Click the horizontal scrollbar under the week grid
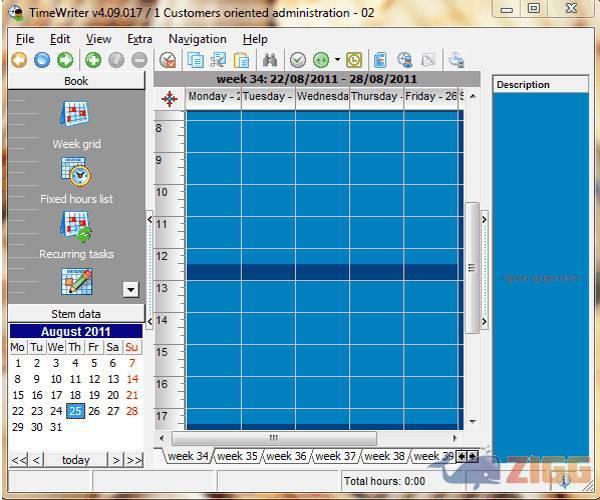600x500 pixels. point(273,438)
